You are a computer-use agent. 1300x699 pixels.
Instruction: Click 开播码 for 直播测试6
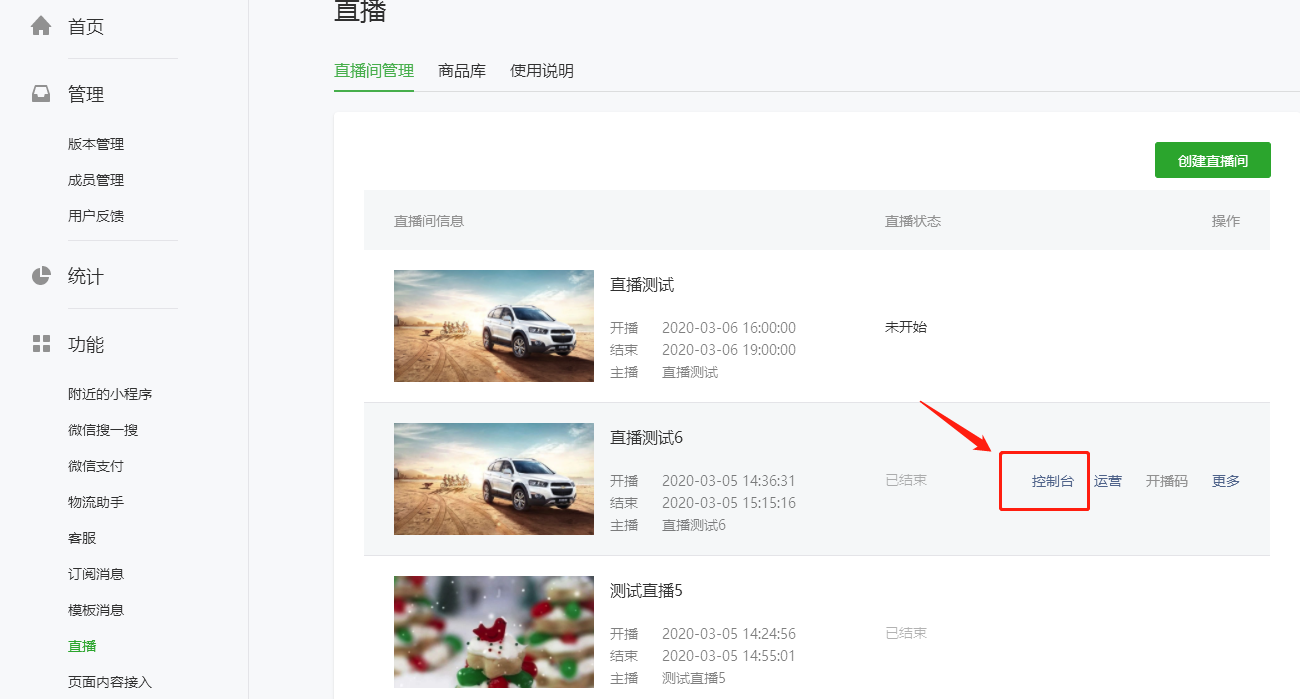coord(1167,481)
